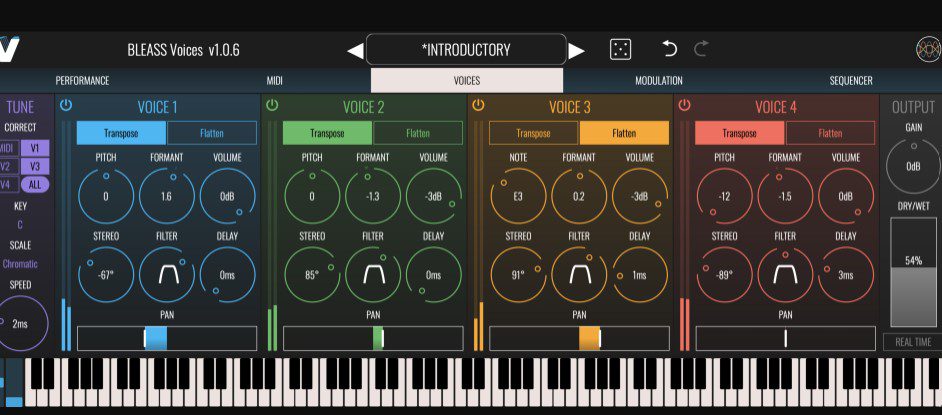Open the filter shape in Voice 3
The width and height of the screenshot is (942, 415).
coord(579,274)
